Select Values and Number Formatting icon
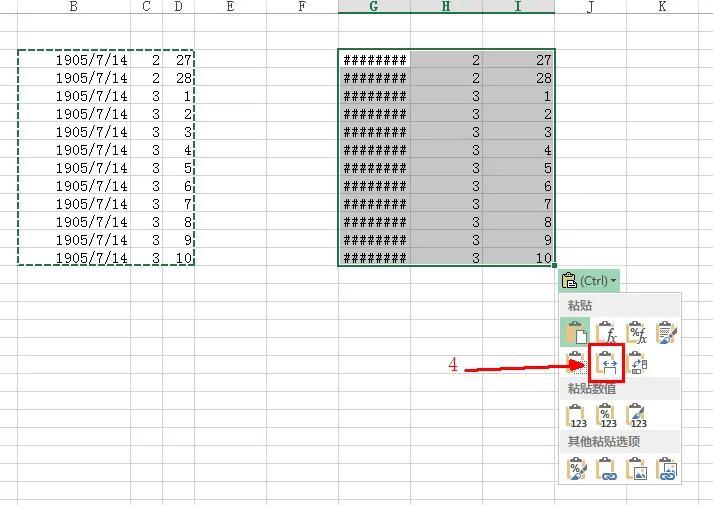This screenshot has height=505, width=713. coord(606,415)
